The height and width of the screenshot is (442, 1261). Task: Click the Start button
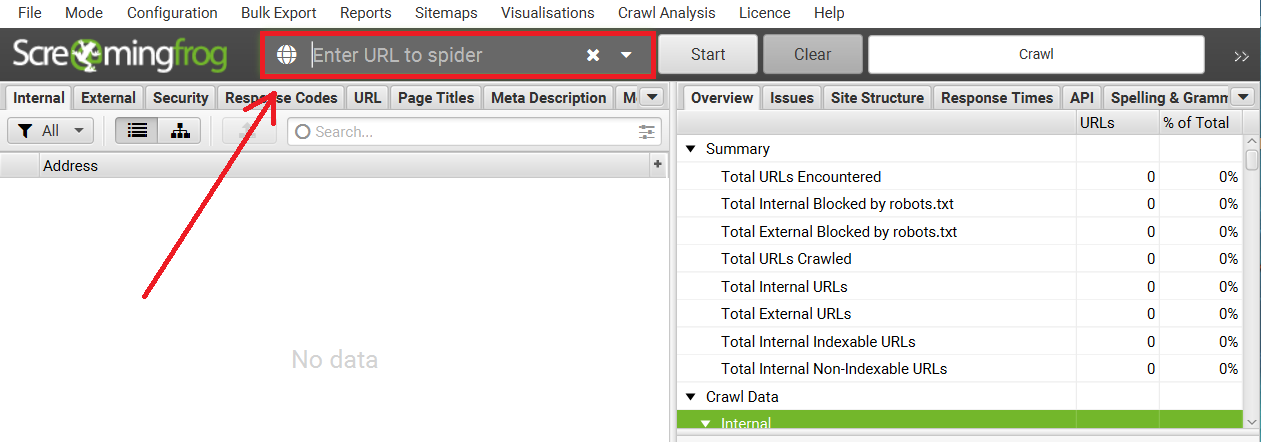pyautogui.click(x=708, y=55)
